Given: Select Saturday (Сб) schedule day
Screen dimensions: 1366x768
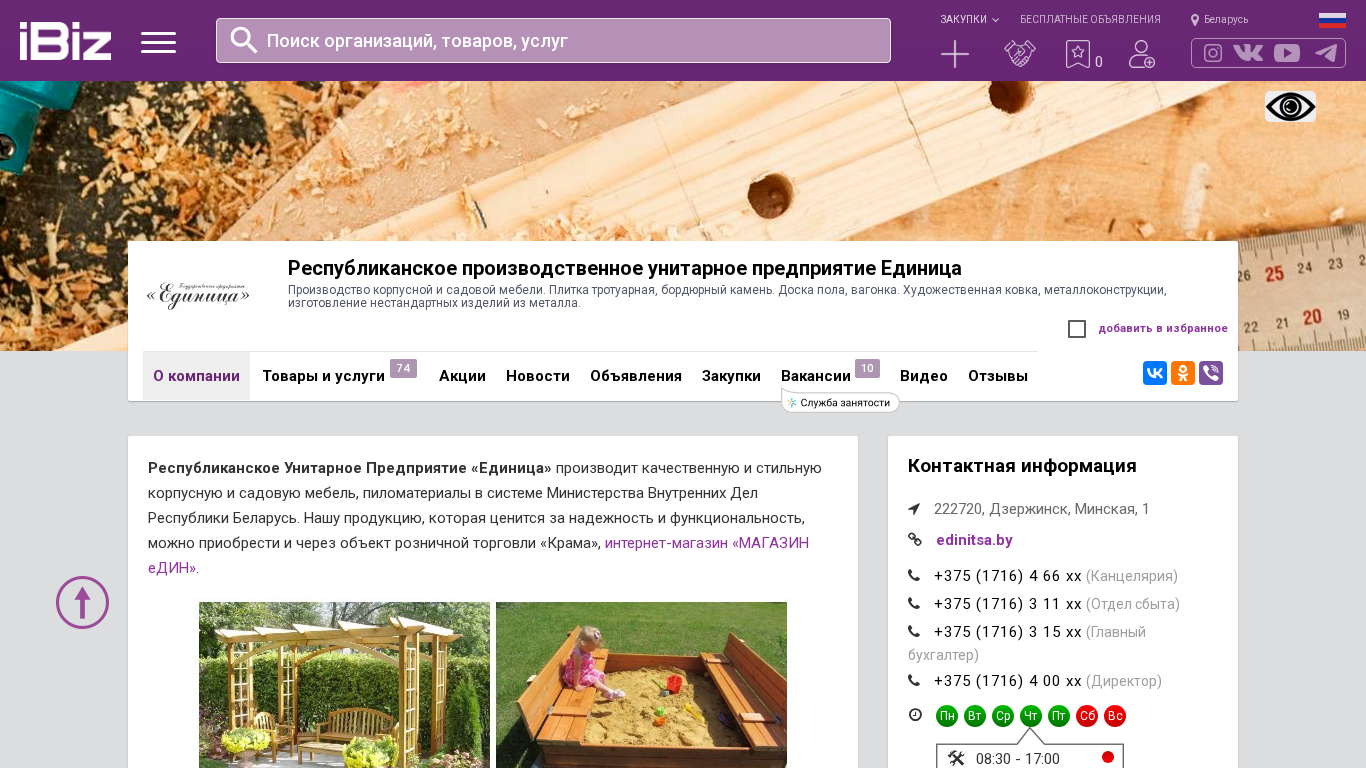Looking at the screenshot, I should (x=1087, y=716).
